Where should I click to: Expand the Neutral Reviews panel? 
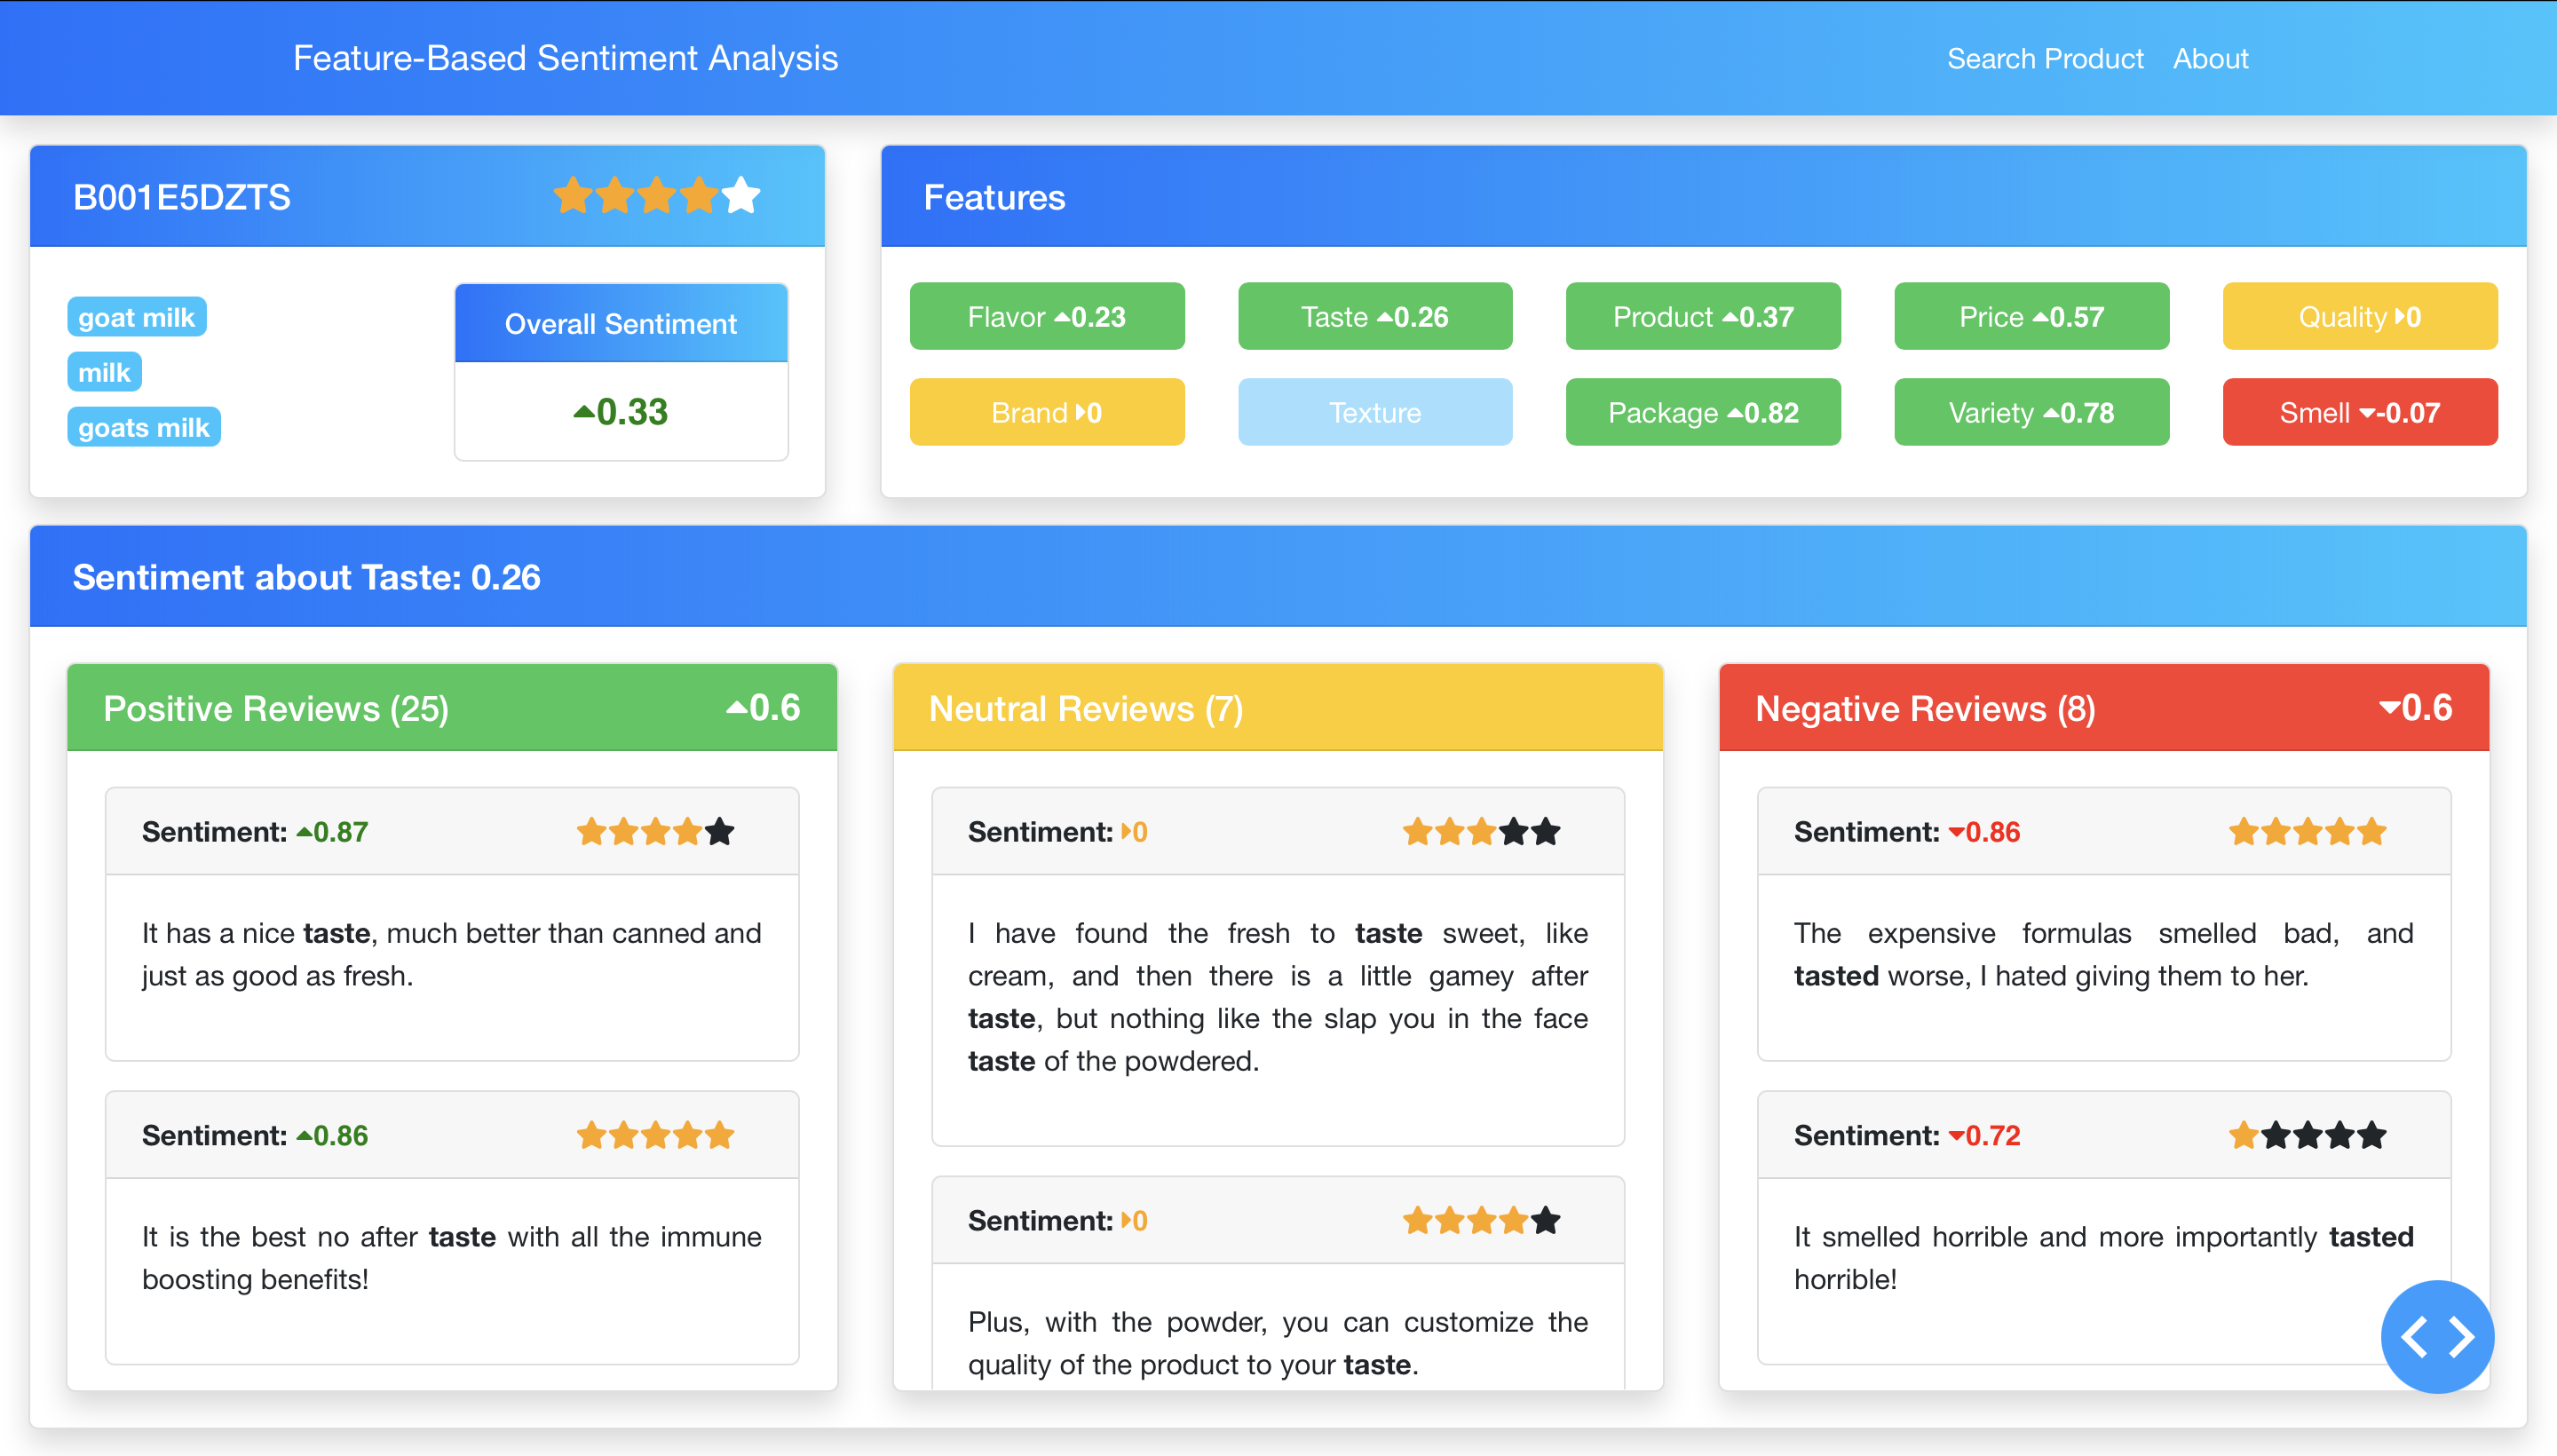1085,708
